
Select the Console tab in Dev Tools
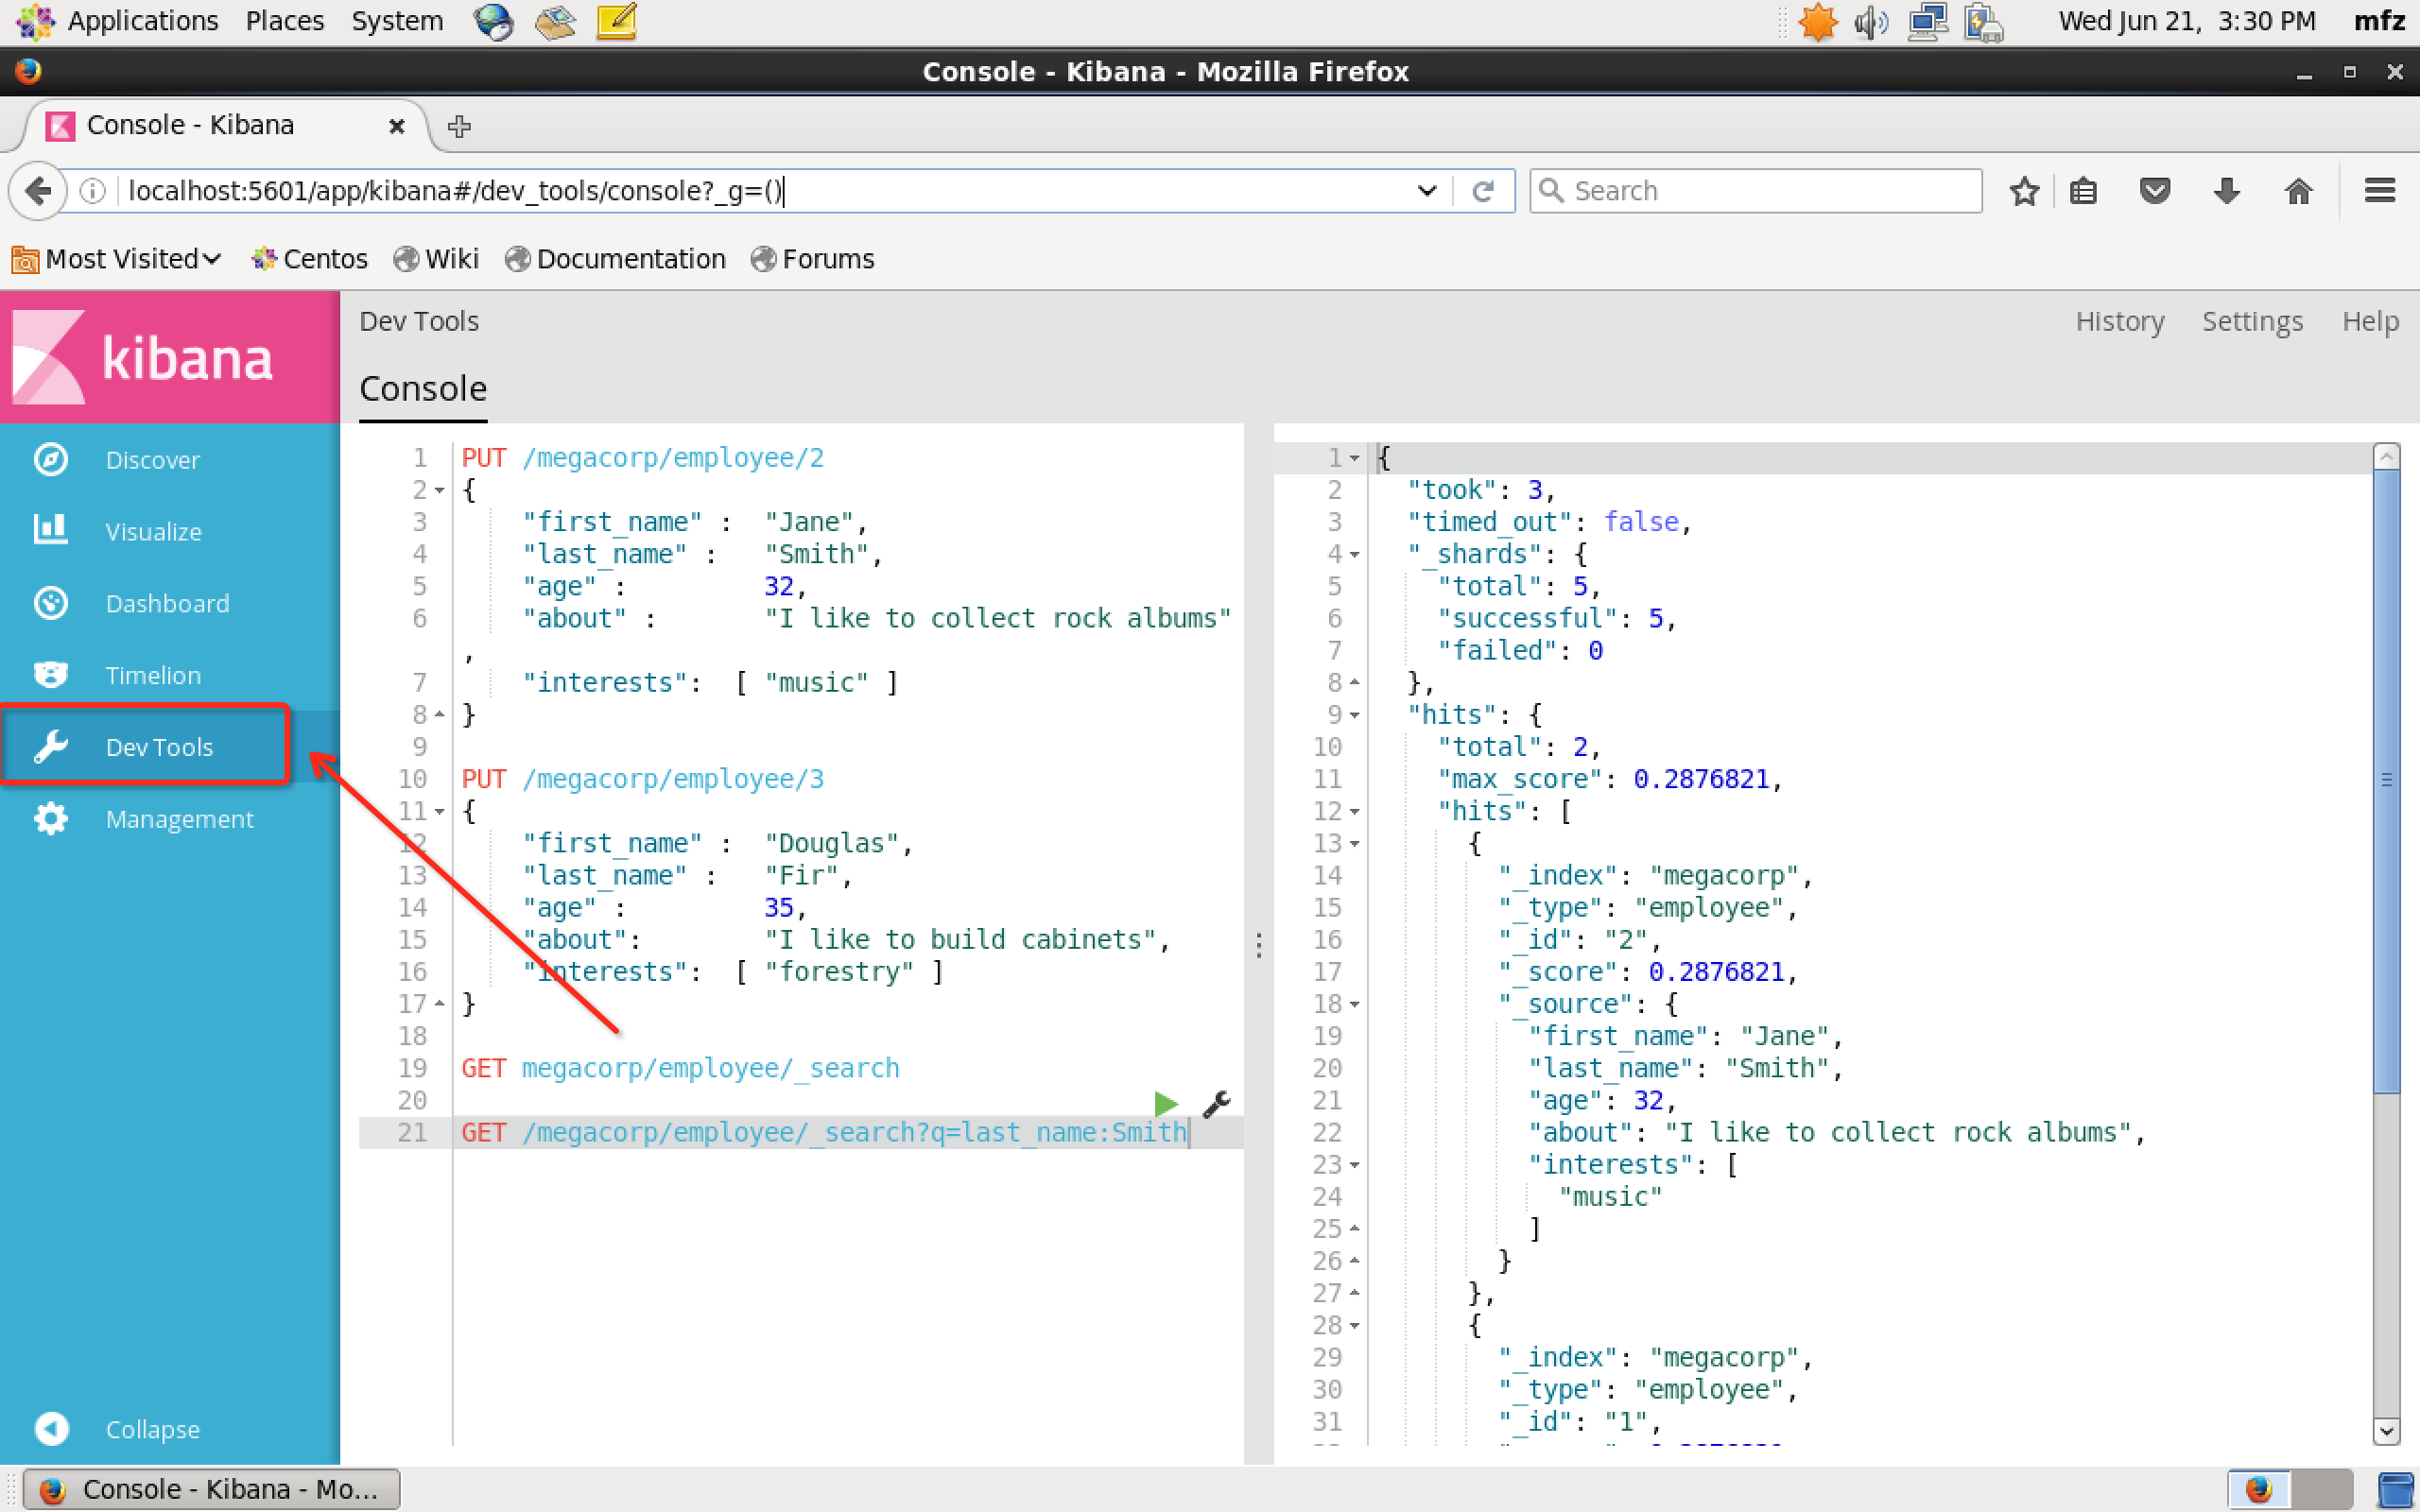(423, 389)
